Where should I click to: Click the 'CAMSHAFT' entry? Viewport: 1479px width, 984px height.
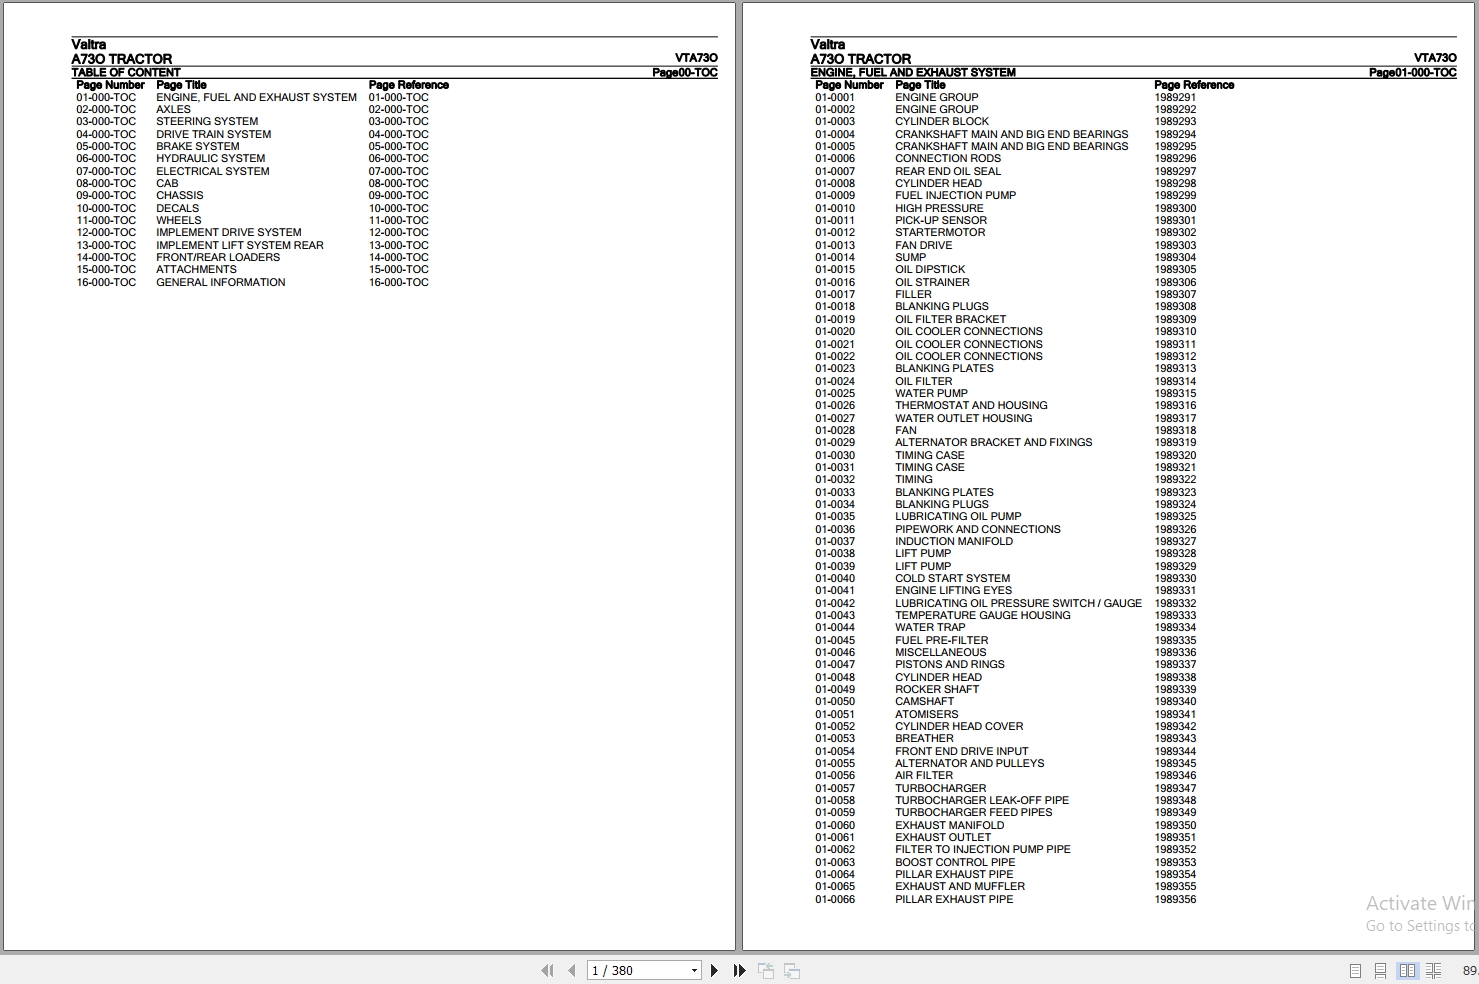[924, 701]
